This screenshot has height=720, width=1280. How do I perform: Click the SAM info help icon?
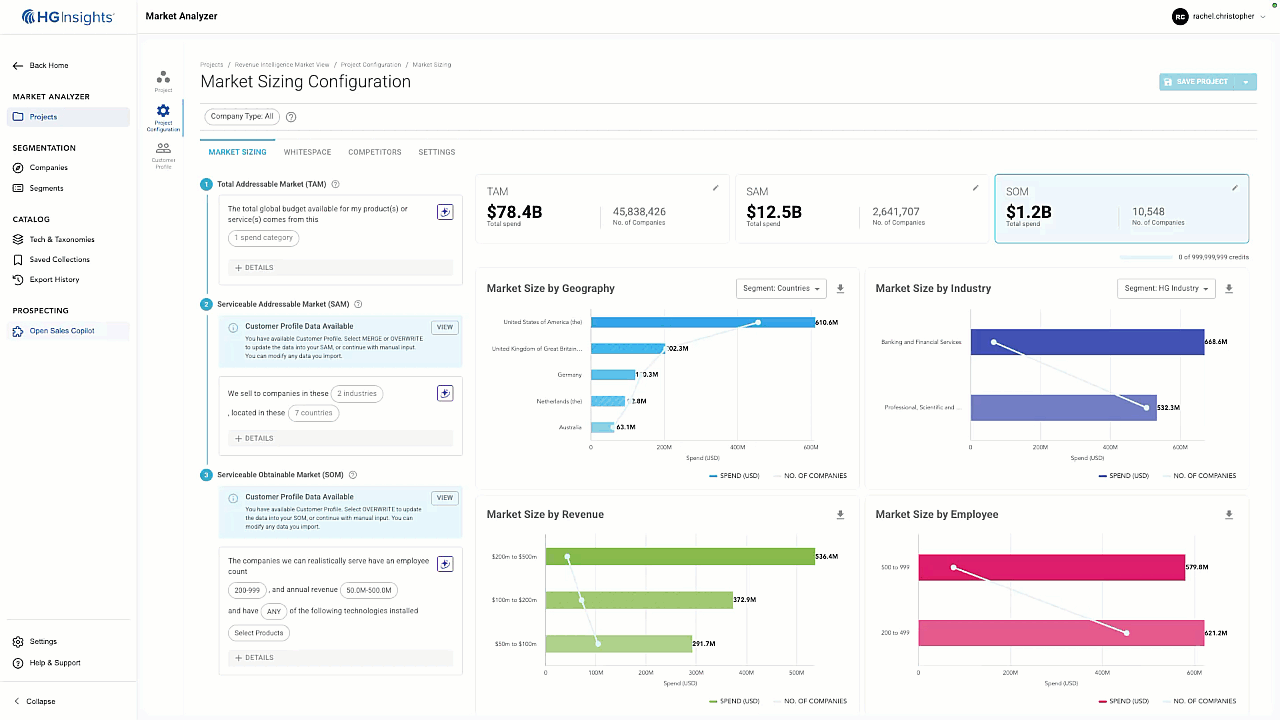click(358, 304)
